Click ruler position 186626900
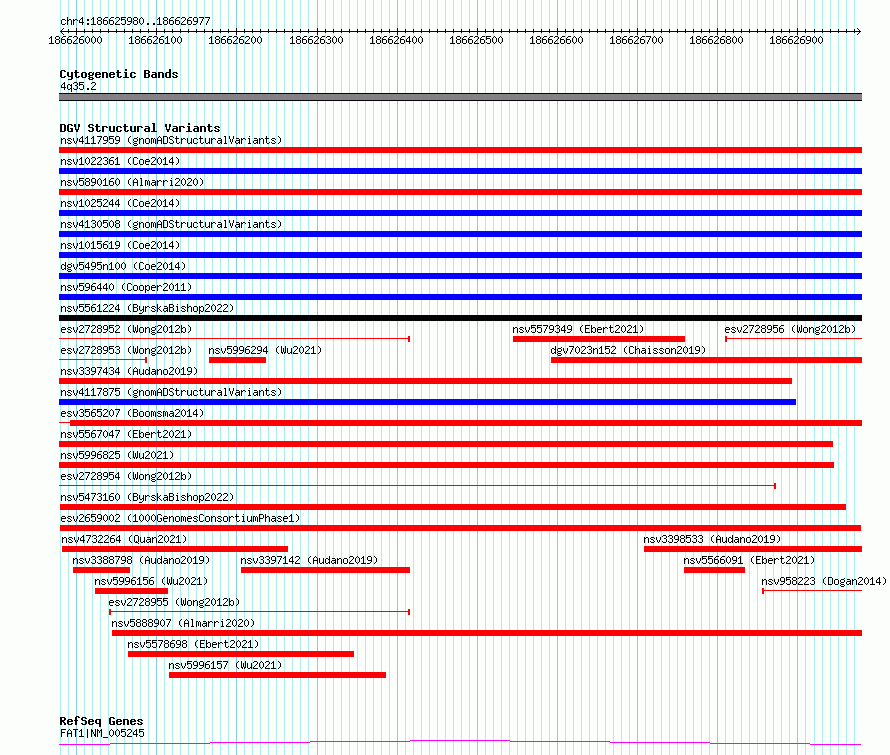 tap(796, 40)
